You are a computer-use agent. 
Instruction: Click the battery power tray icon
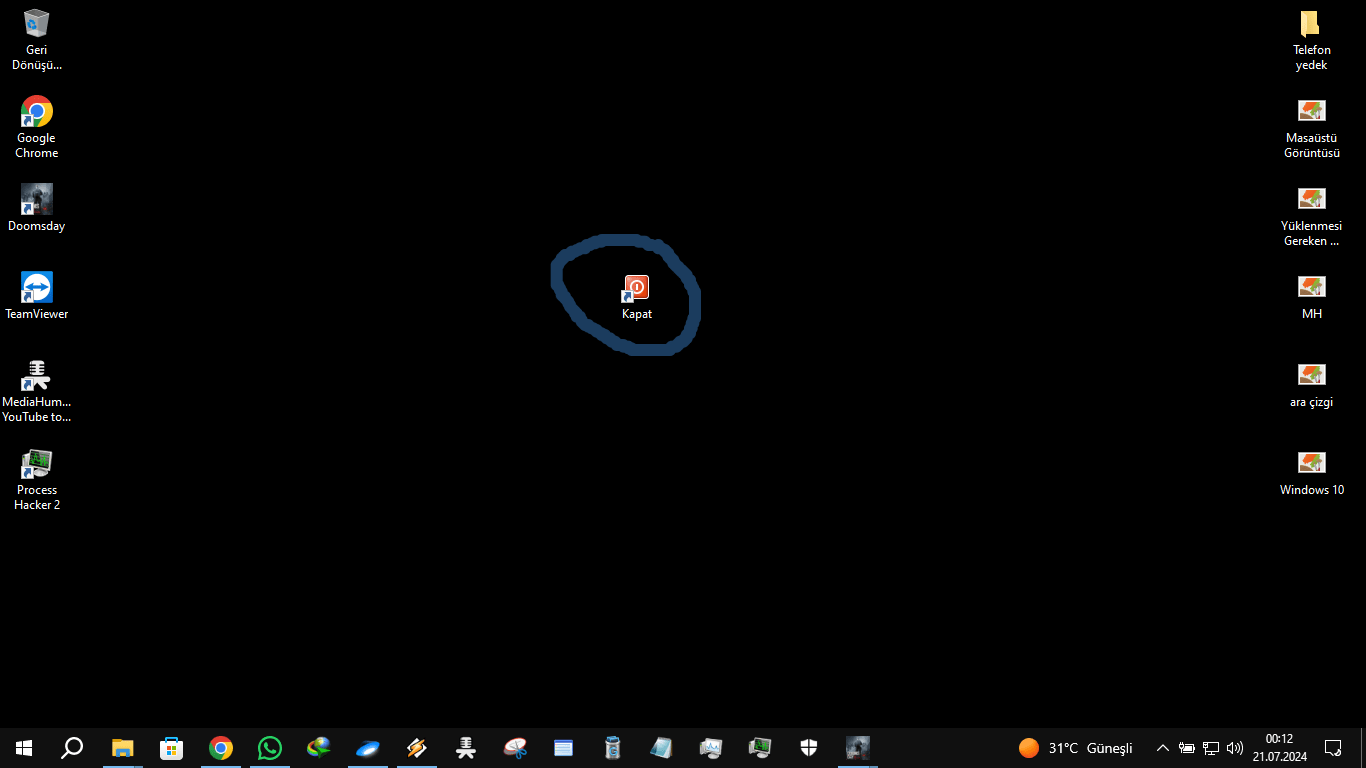coord(1187,748)
